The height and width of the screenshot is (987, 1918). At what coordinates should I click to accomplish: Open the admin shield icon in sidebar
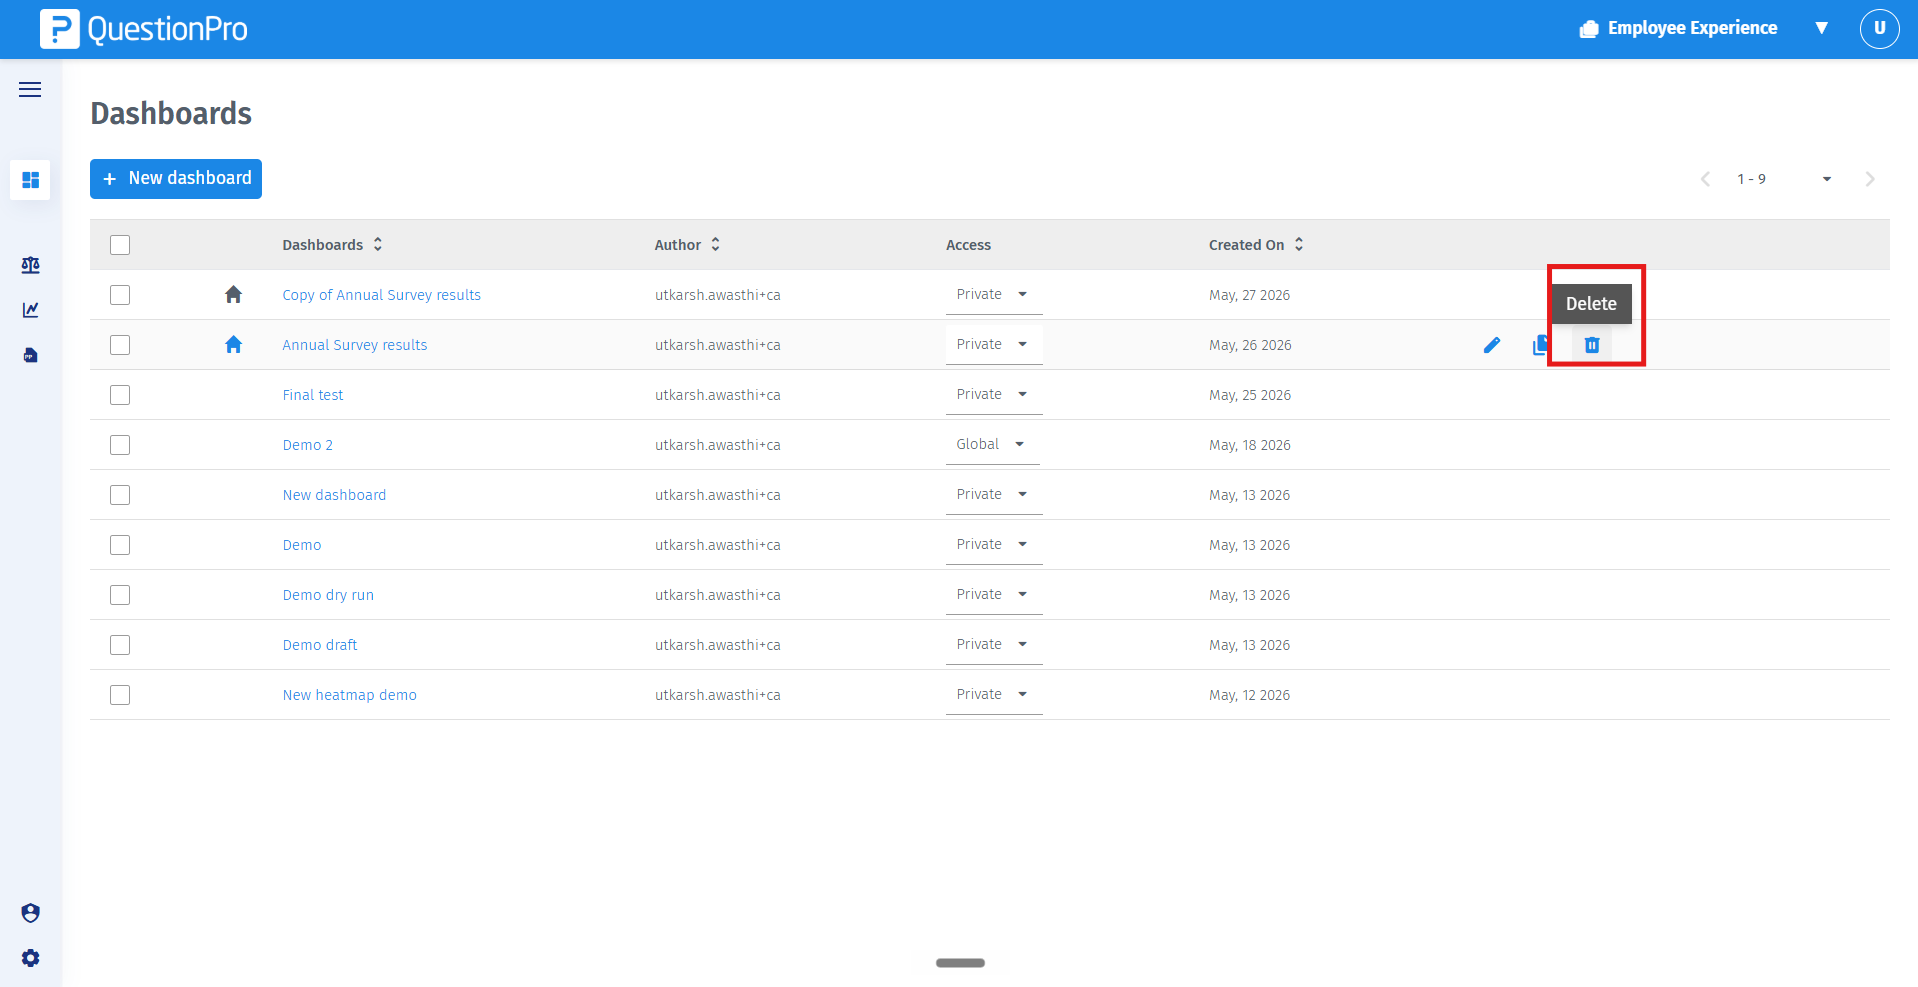[x=30, y=913]
